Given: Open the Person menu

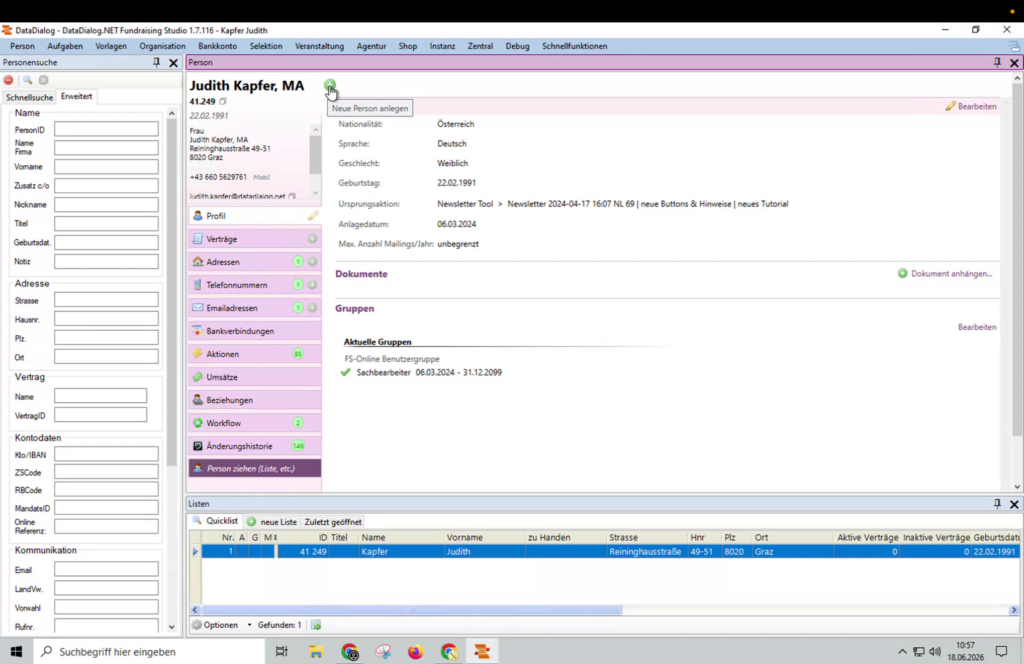Looking at the screenshot, I should coord(22,46).
